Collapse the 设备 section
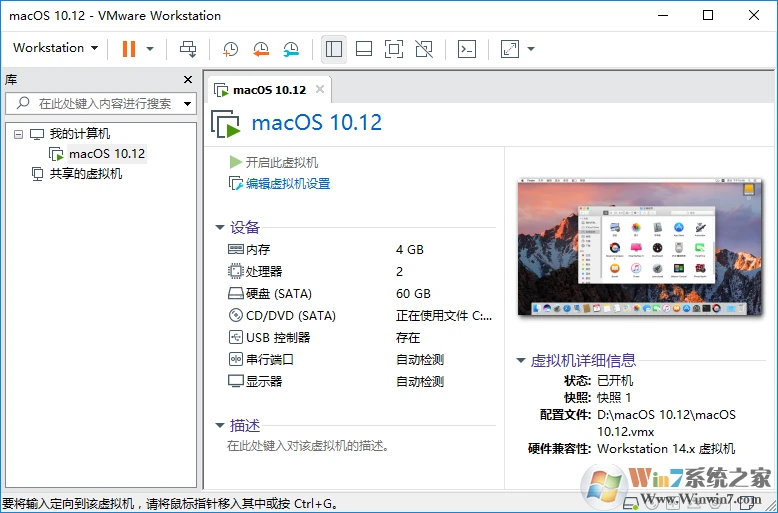778x513 pixels. [220, 227]
